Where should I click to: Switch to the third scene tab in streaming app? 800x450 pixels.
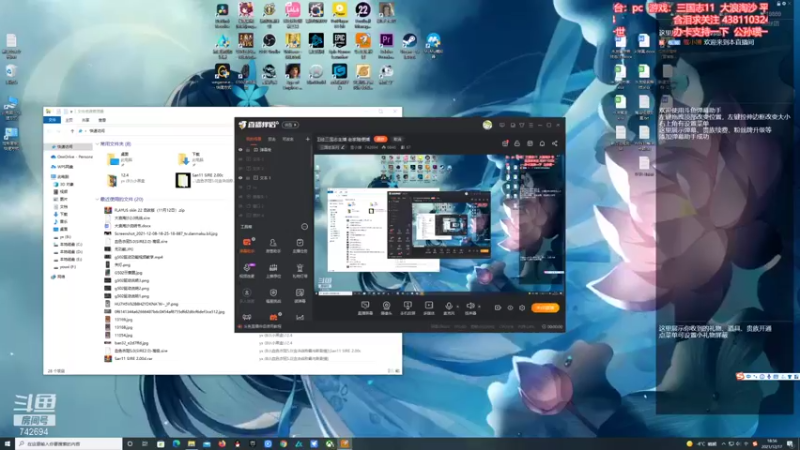(x=288, y=139)
